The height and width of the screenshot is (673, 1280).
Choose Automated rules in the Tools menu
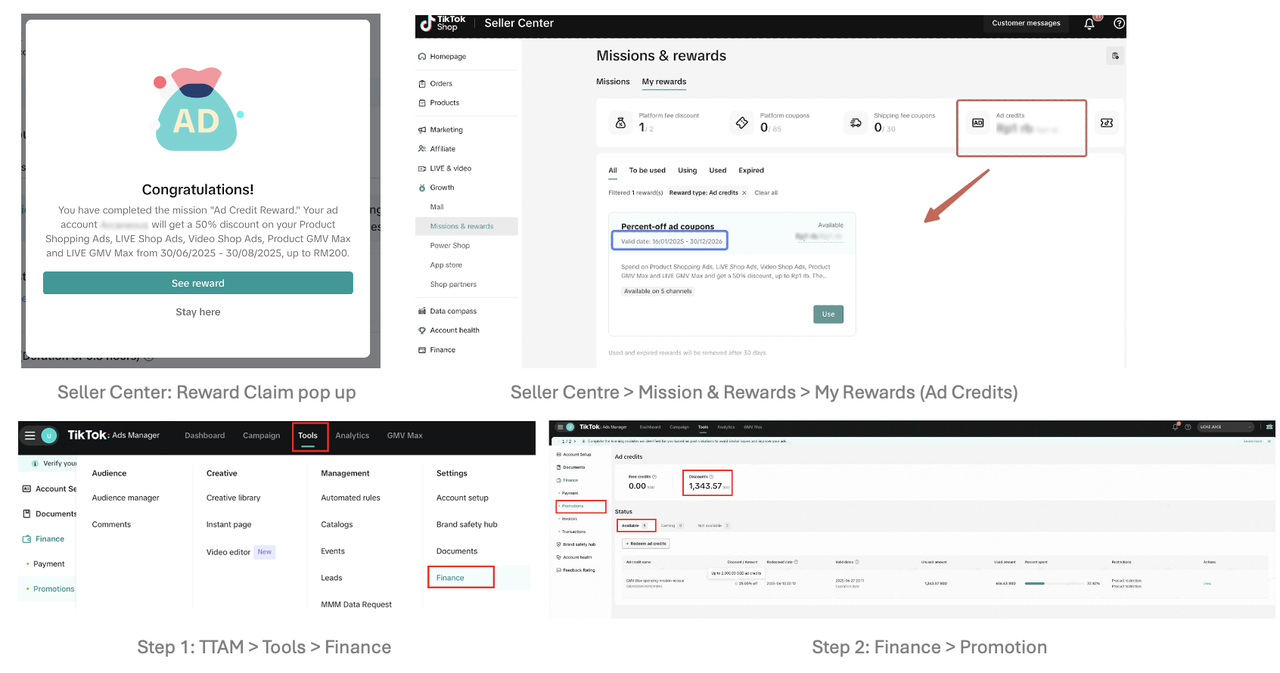(351, 498)
